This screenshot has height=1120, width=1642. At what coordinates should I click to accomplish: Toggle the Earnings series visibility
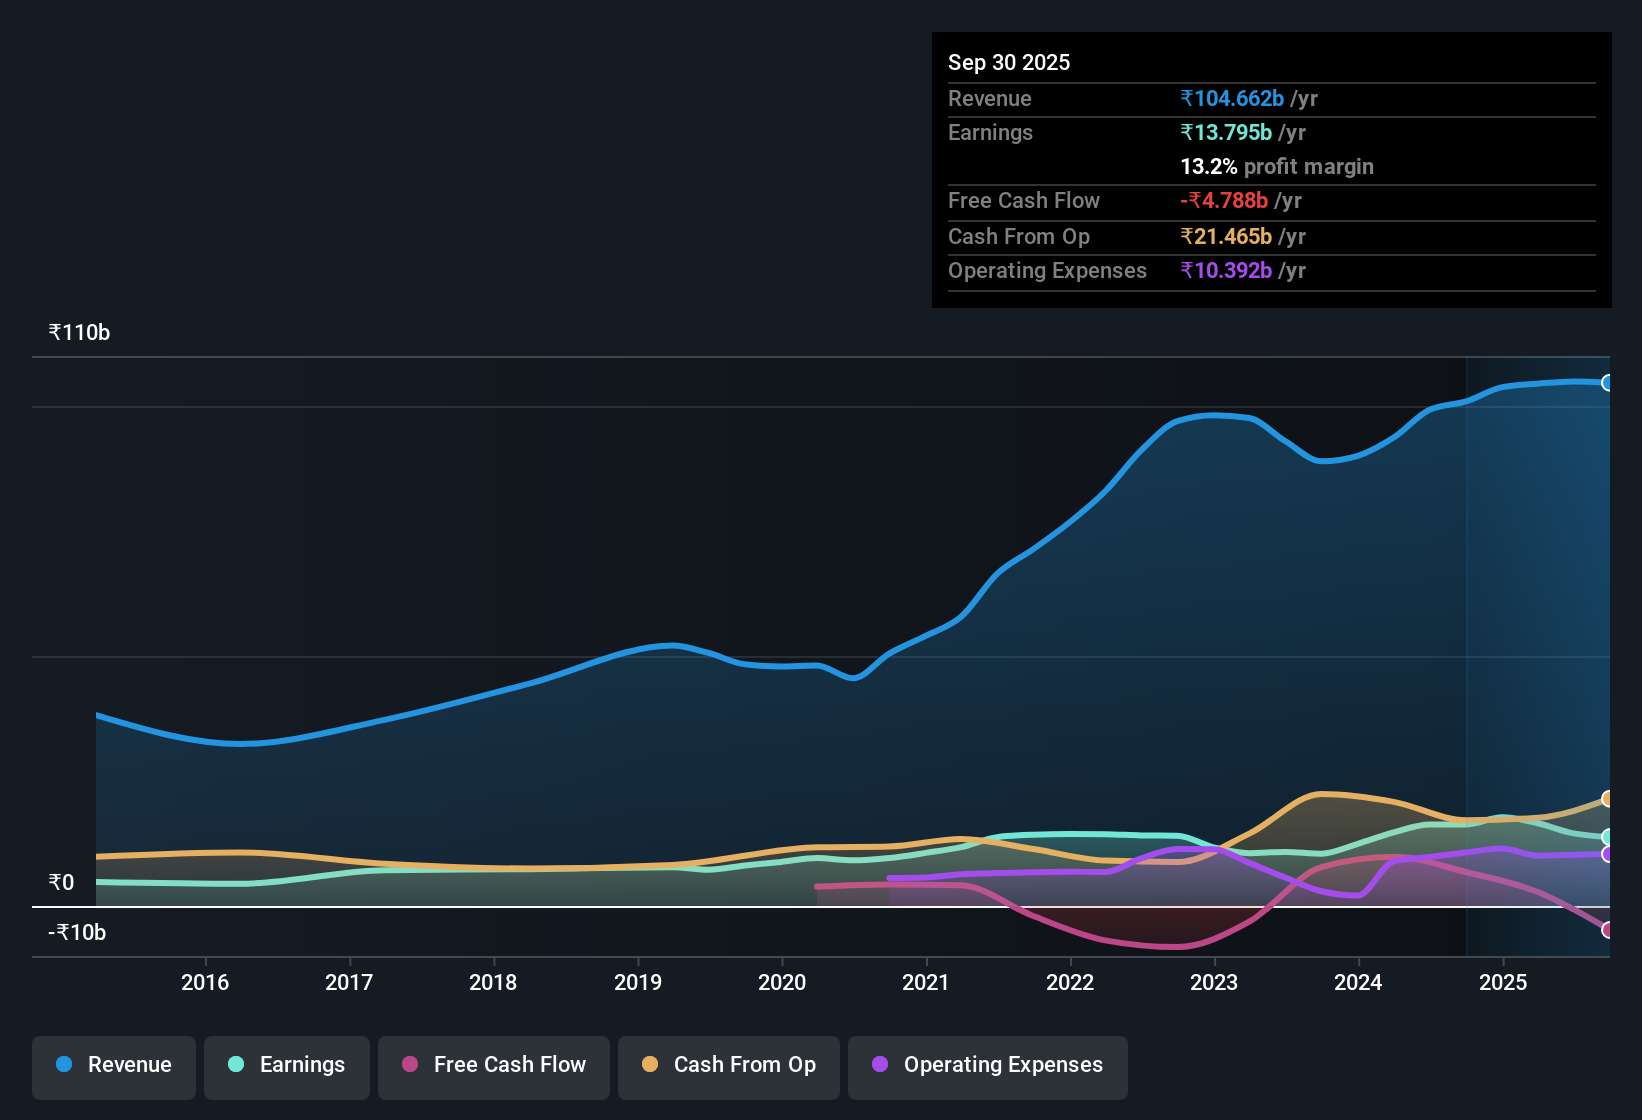286,1066
